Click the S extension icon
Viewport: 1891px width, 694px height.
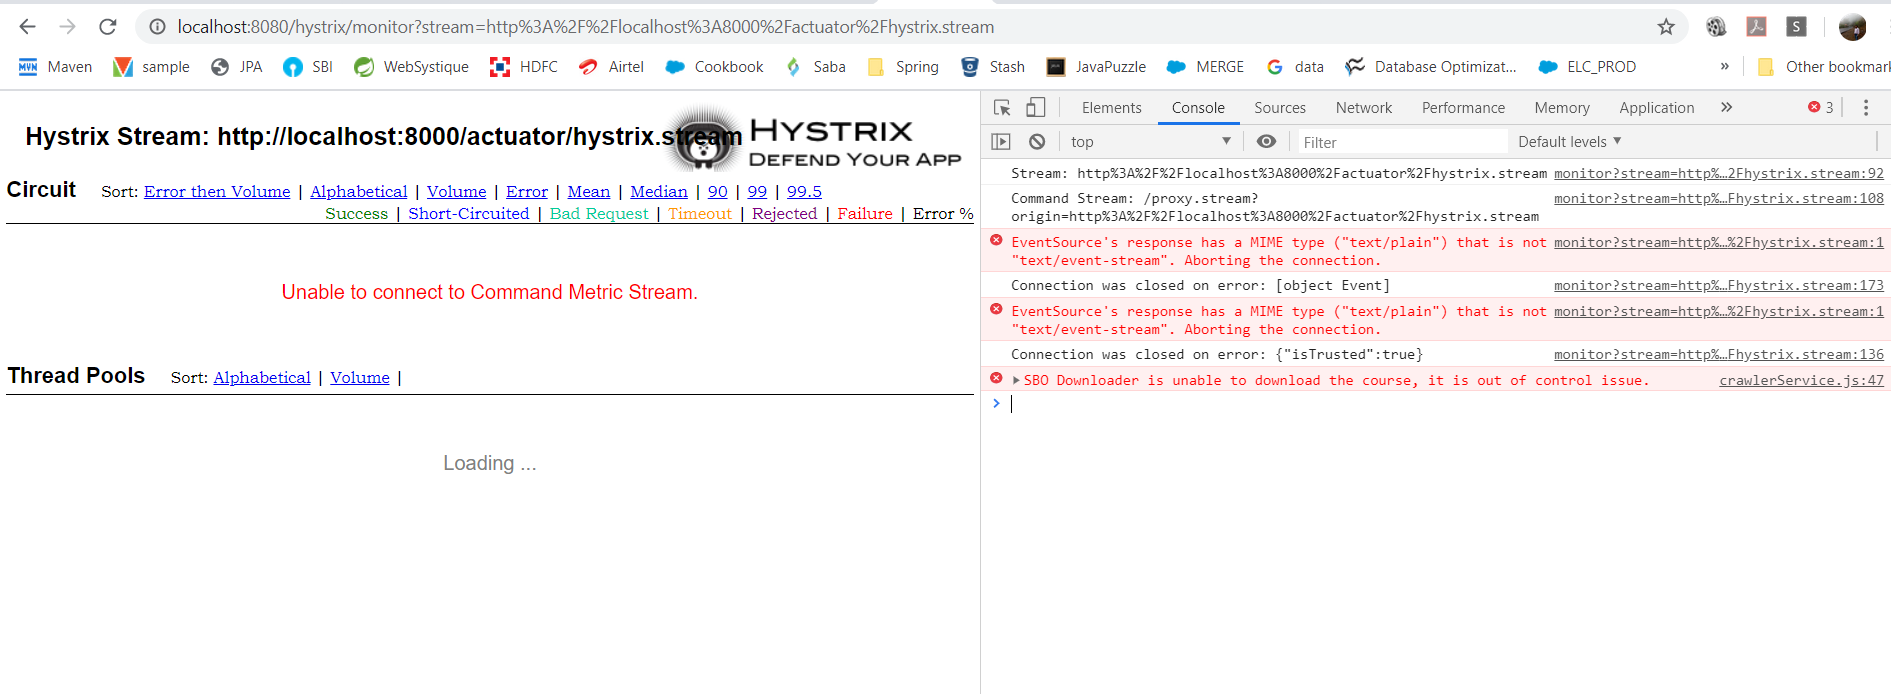click(1797, 27)
